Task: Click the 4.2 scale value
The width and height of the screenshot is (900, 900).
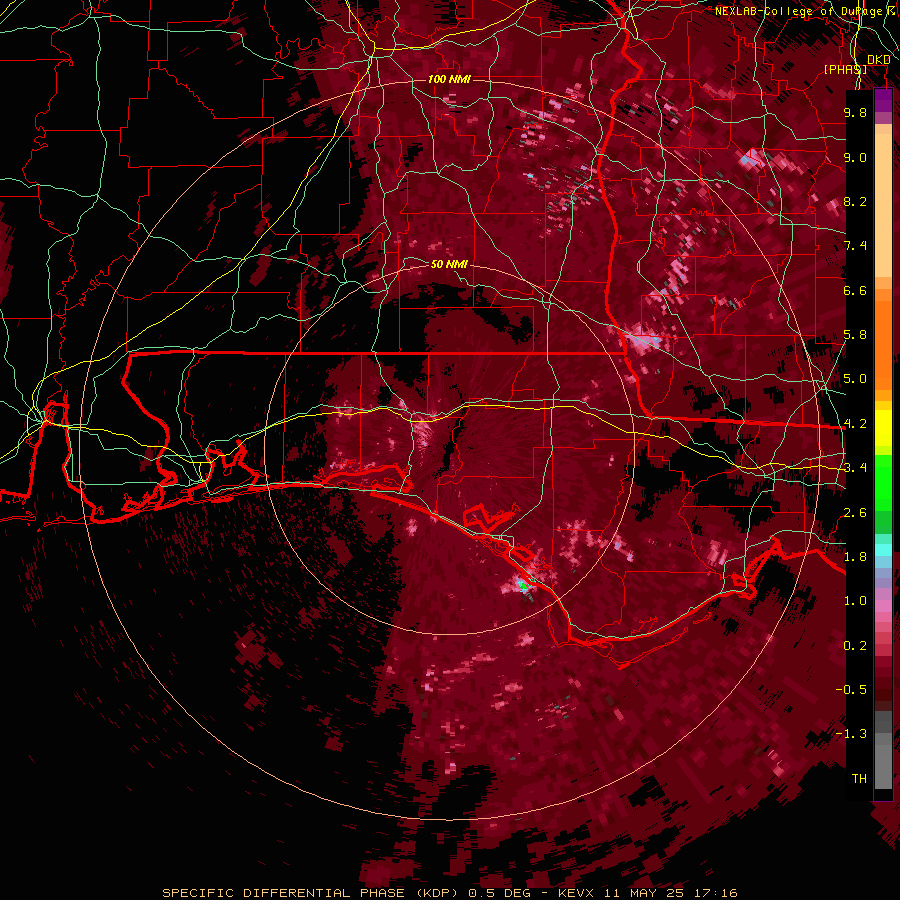Action: (855, 424)
